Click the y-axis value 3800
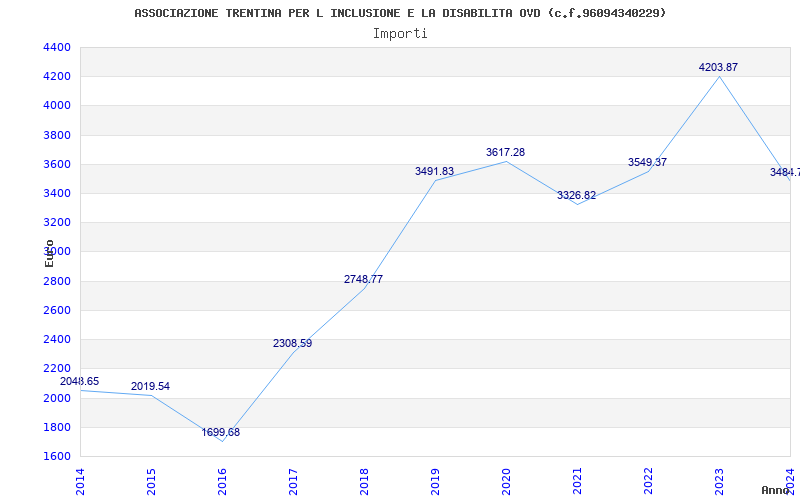This screenshot has width=800, height=500. pyautogui.click(x=57, y=135)
